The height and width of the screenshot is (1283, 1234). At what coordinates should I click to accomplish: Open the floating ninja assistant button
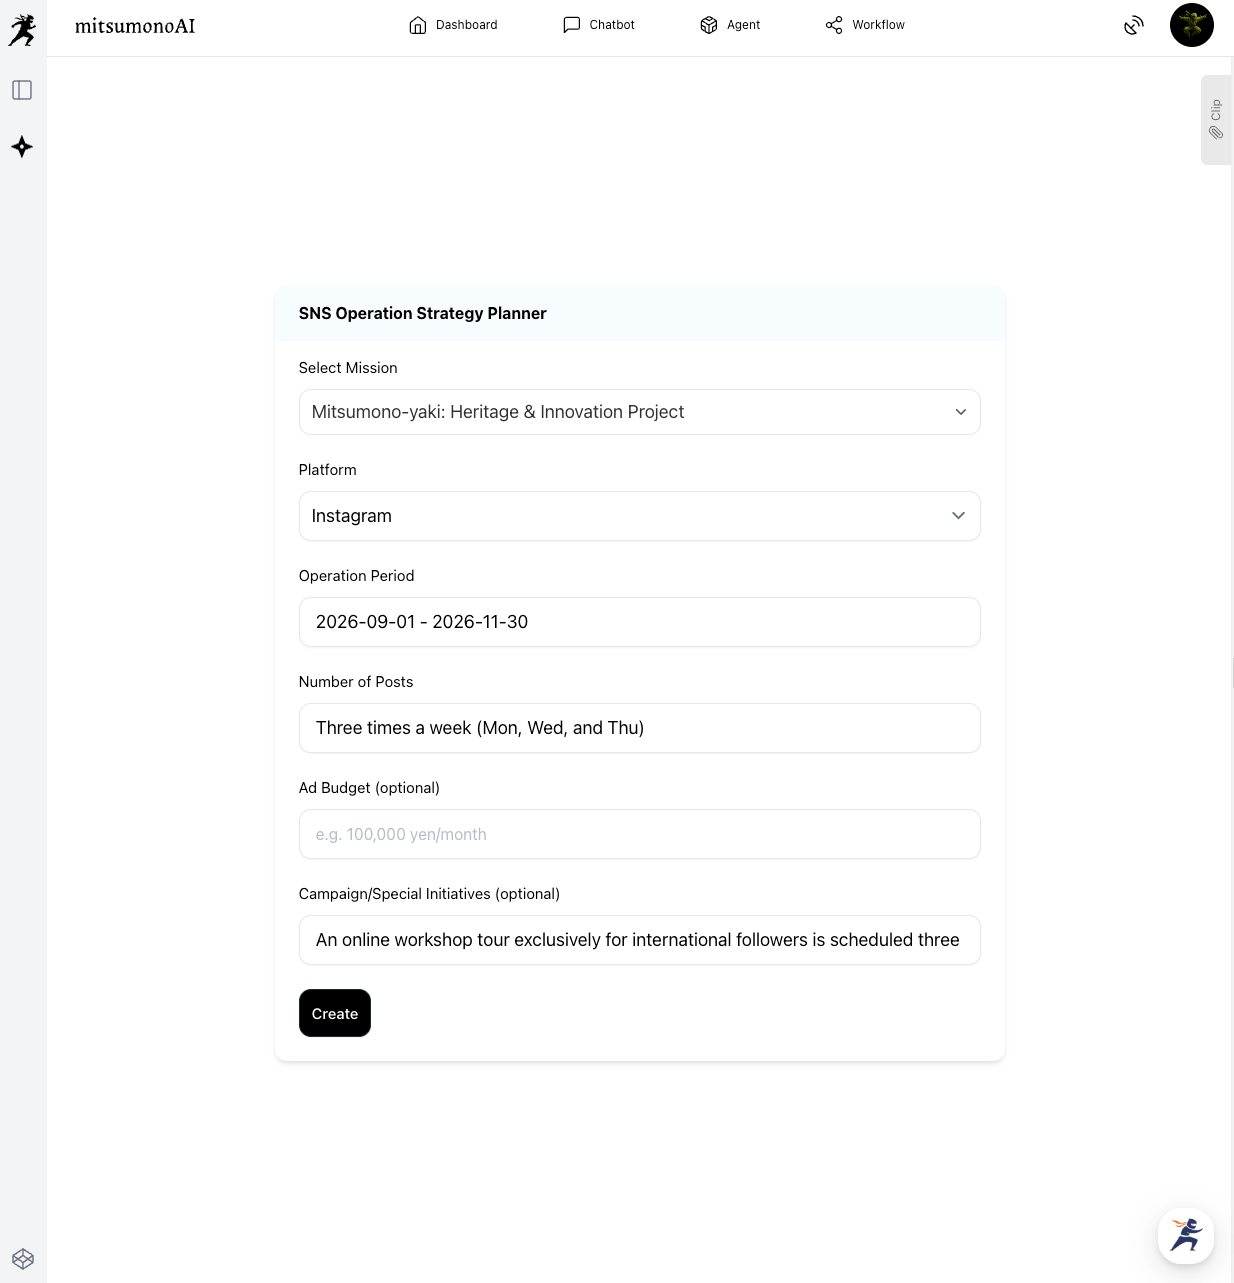(1186, 1235)
